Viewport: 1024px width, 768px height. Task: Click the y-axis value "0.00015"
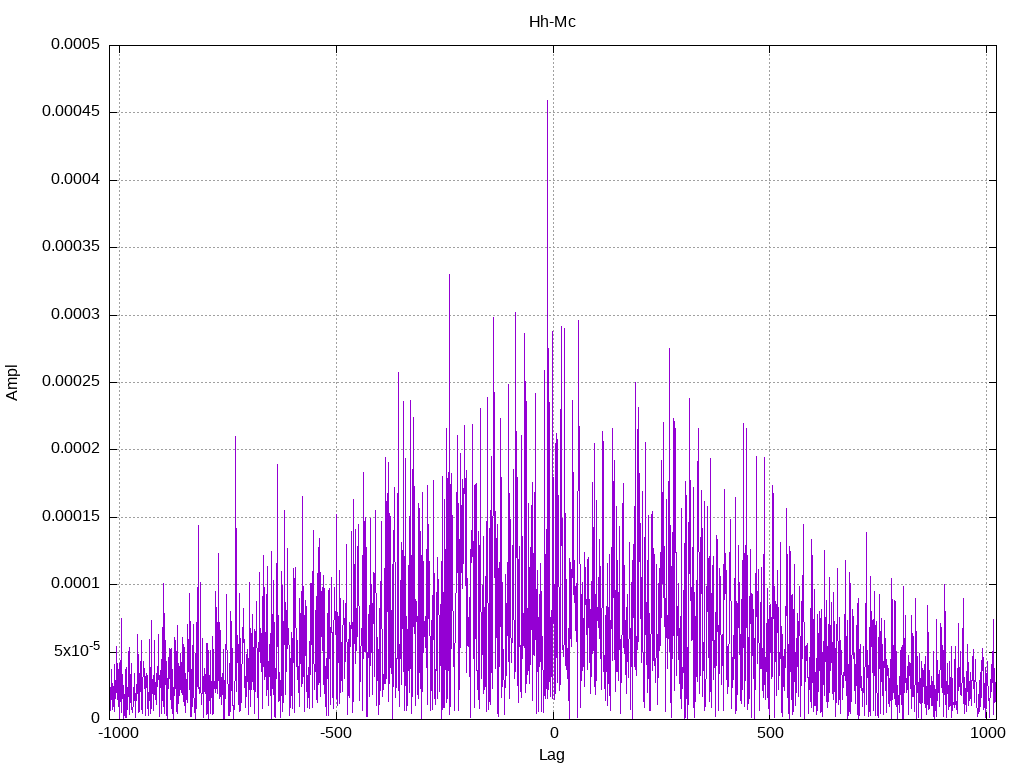[71, 517]
